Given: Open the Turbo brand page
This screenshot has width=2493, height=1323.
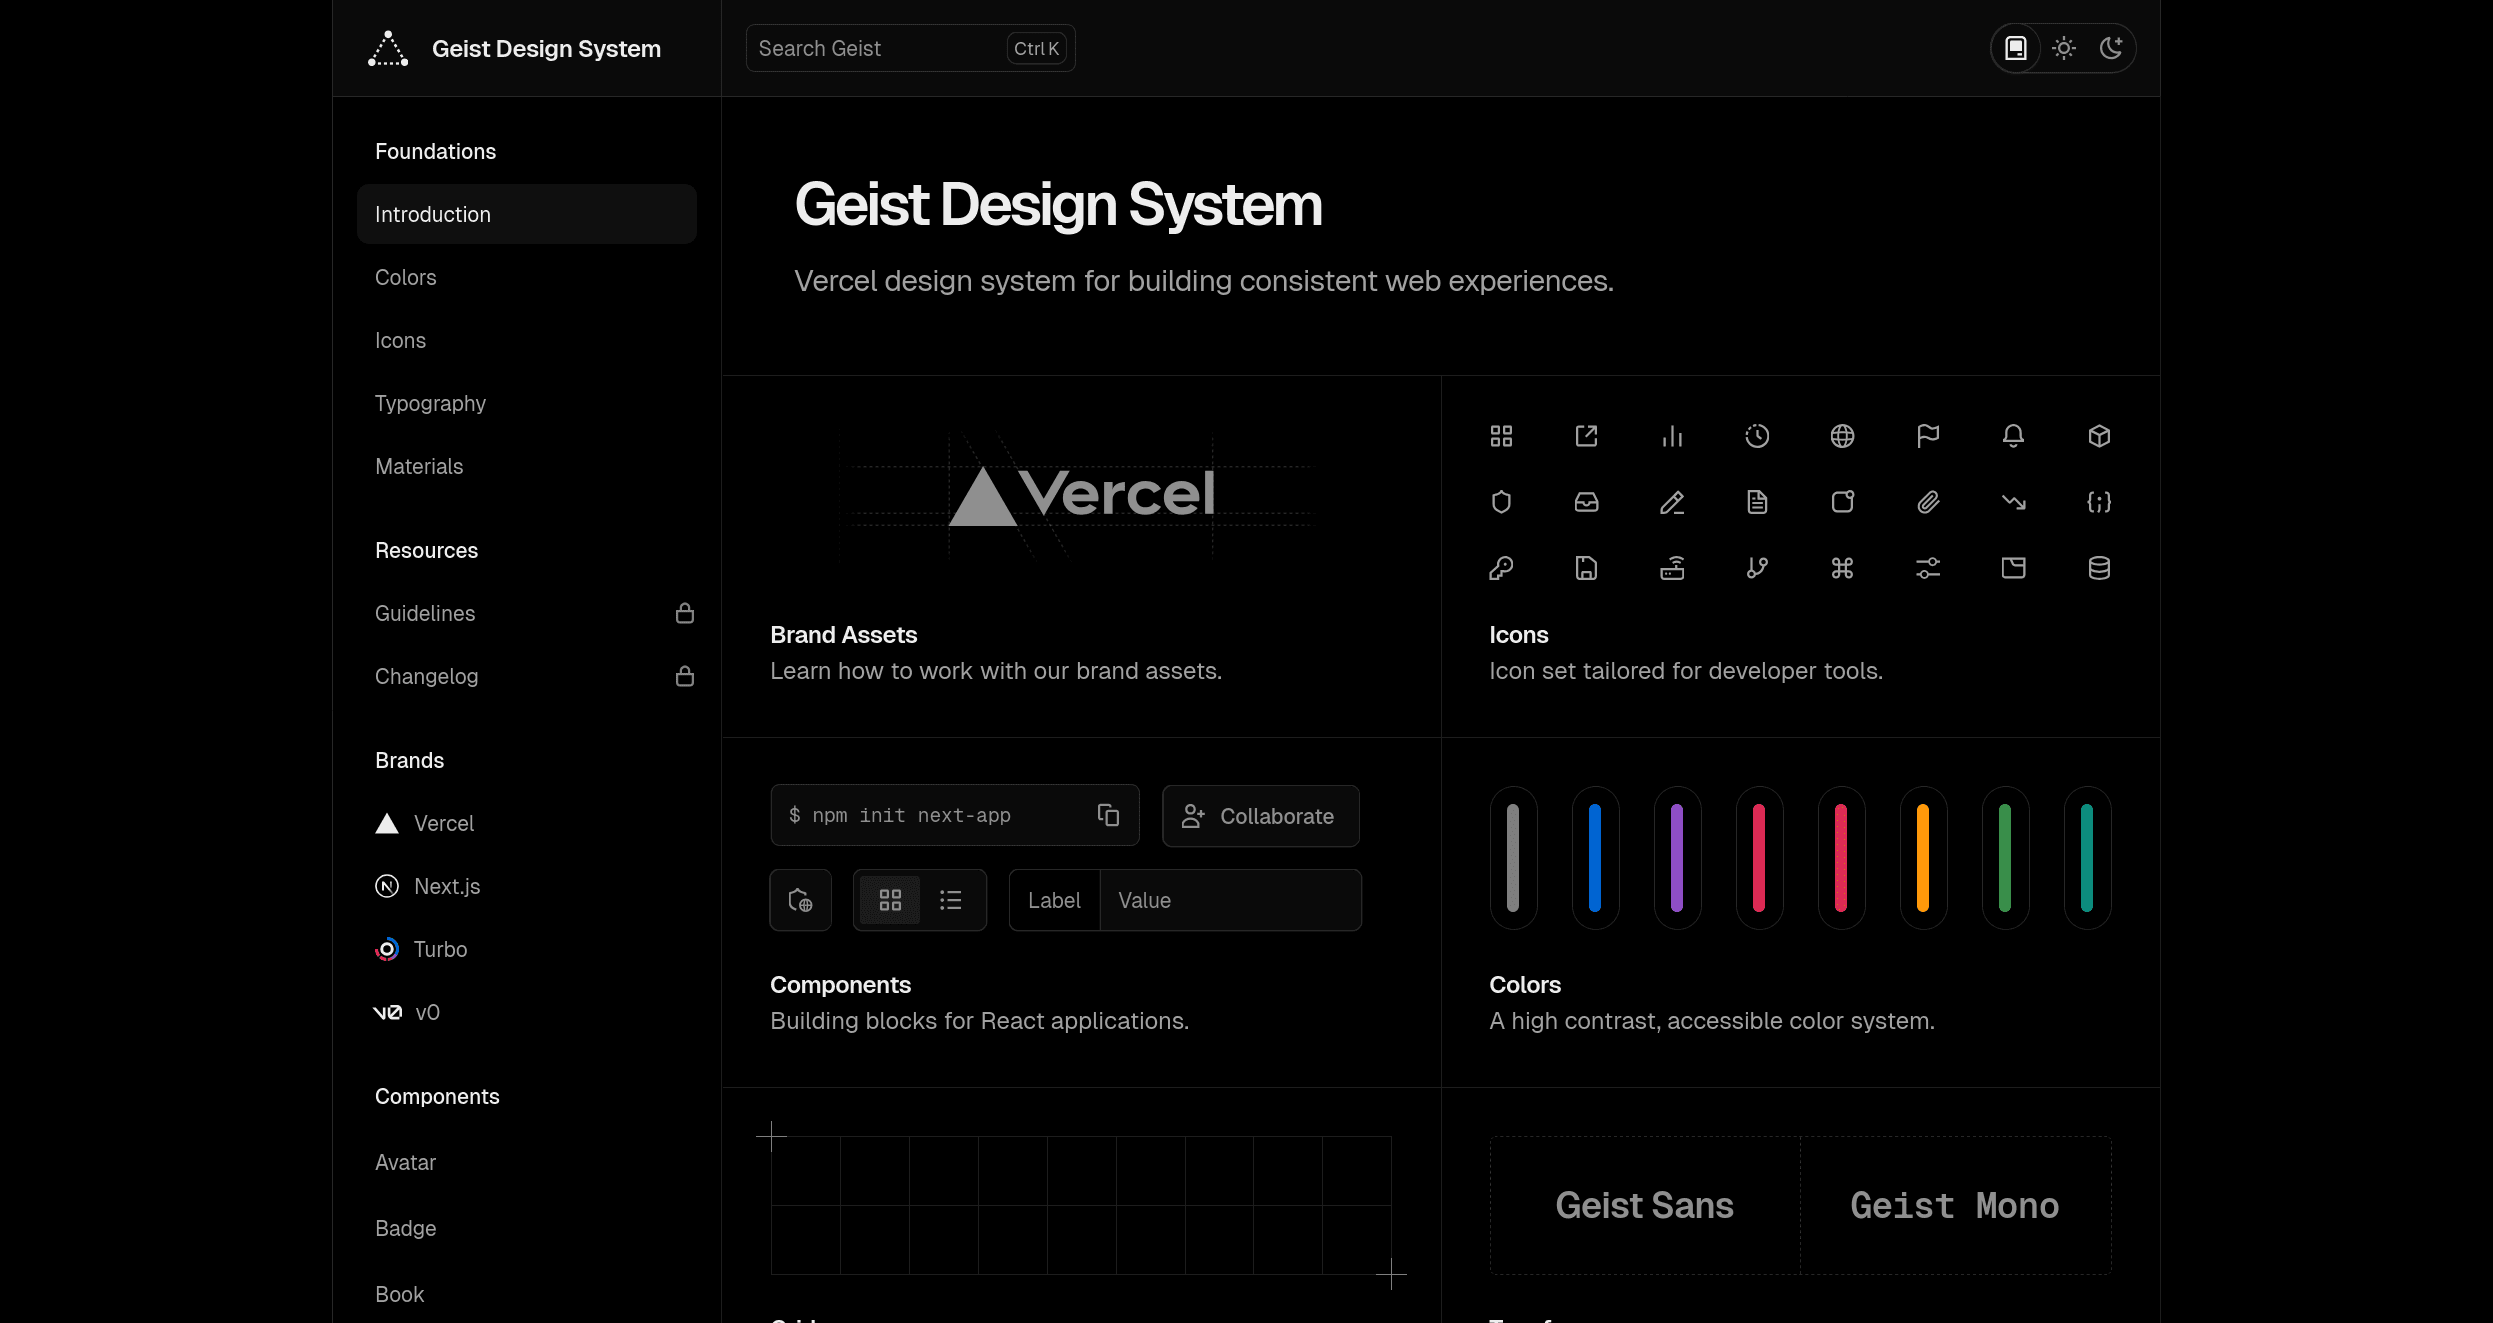Looking at the screenshot, I should pyautogui.click(x=421, y=949).
